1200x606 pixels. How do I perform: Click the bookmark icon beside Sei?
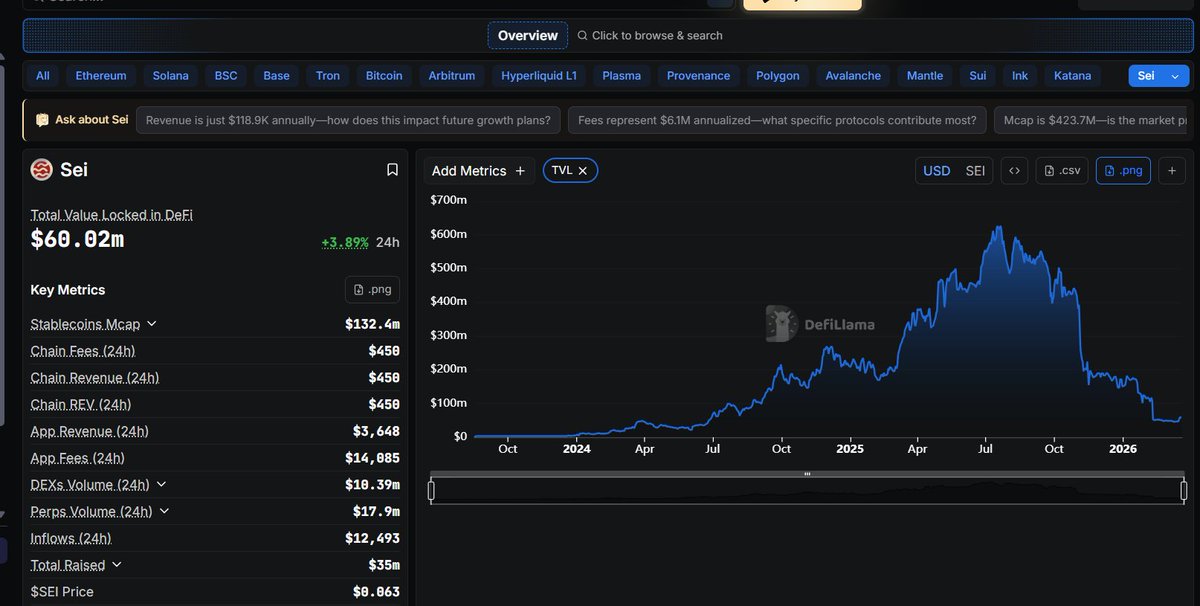[392, 170]
